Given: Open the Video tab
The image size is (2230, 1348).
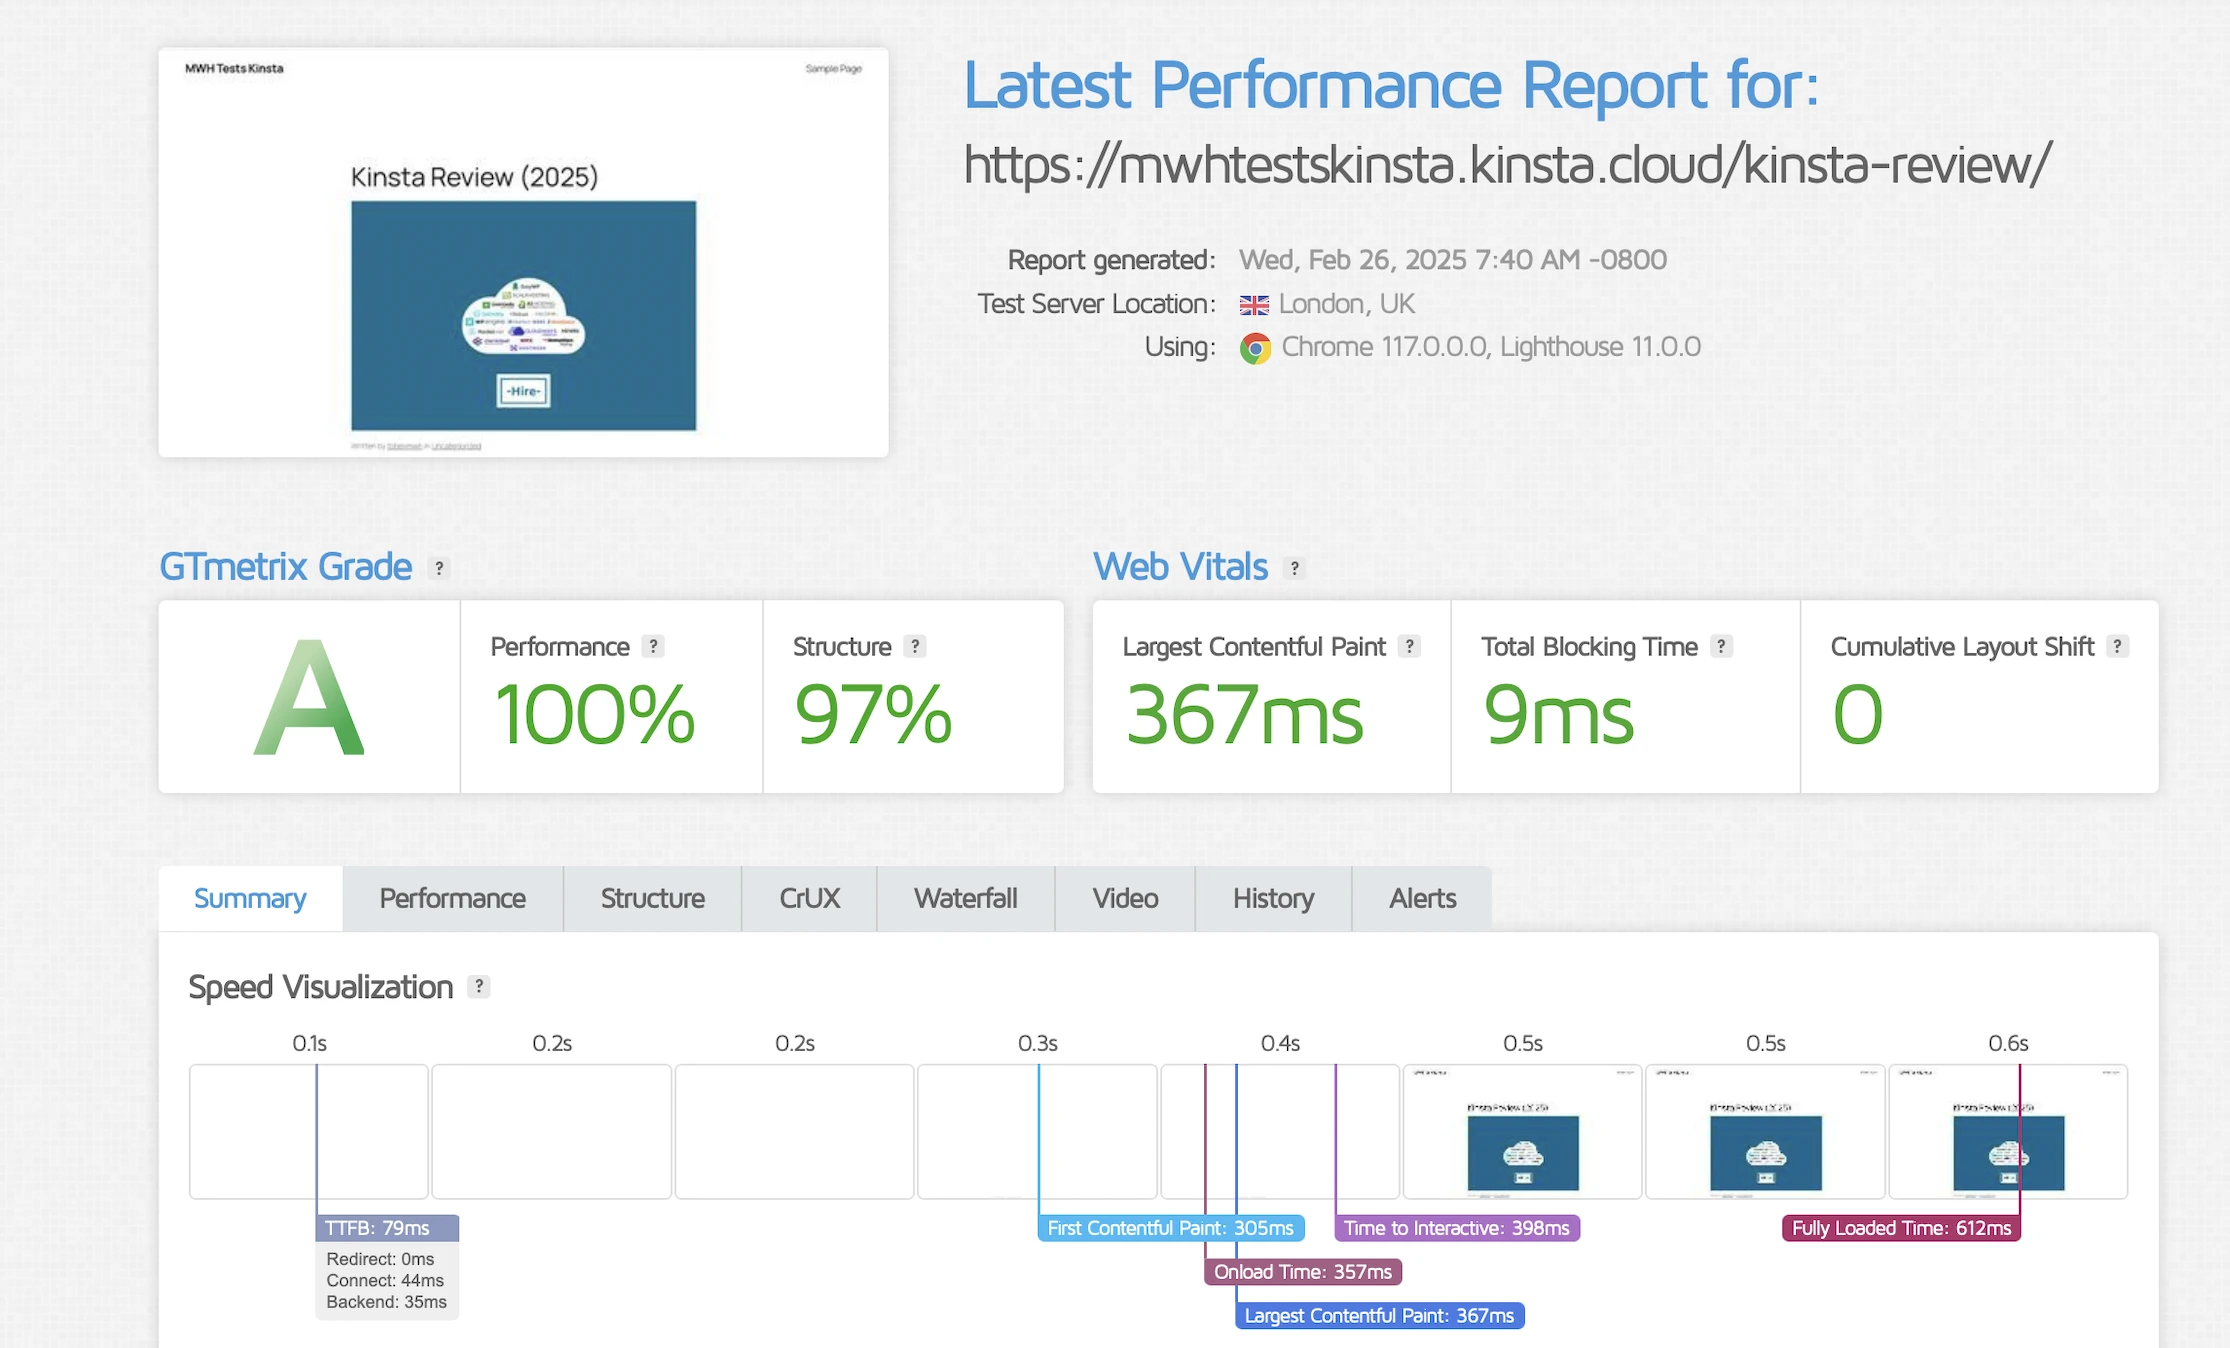Looking at the screenshot, I should click(x=1125, y=899).
